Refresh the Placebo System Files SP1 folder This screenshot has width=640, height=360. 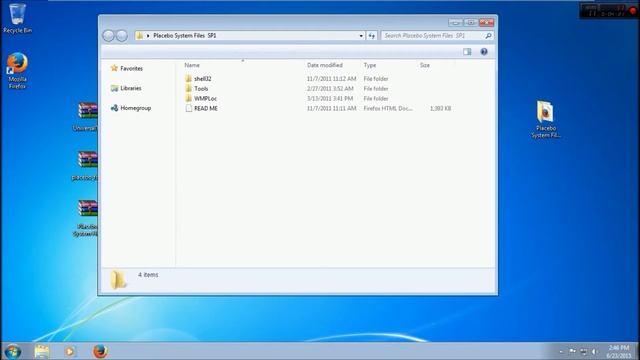371,36
